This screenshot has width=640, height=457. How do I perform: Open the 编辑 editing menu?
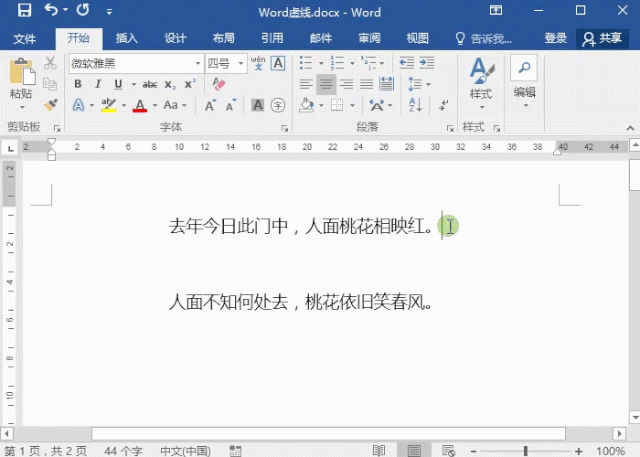pos(524,83)
